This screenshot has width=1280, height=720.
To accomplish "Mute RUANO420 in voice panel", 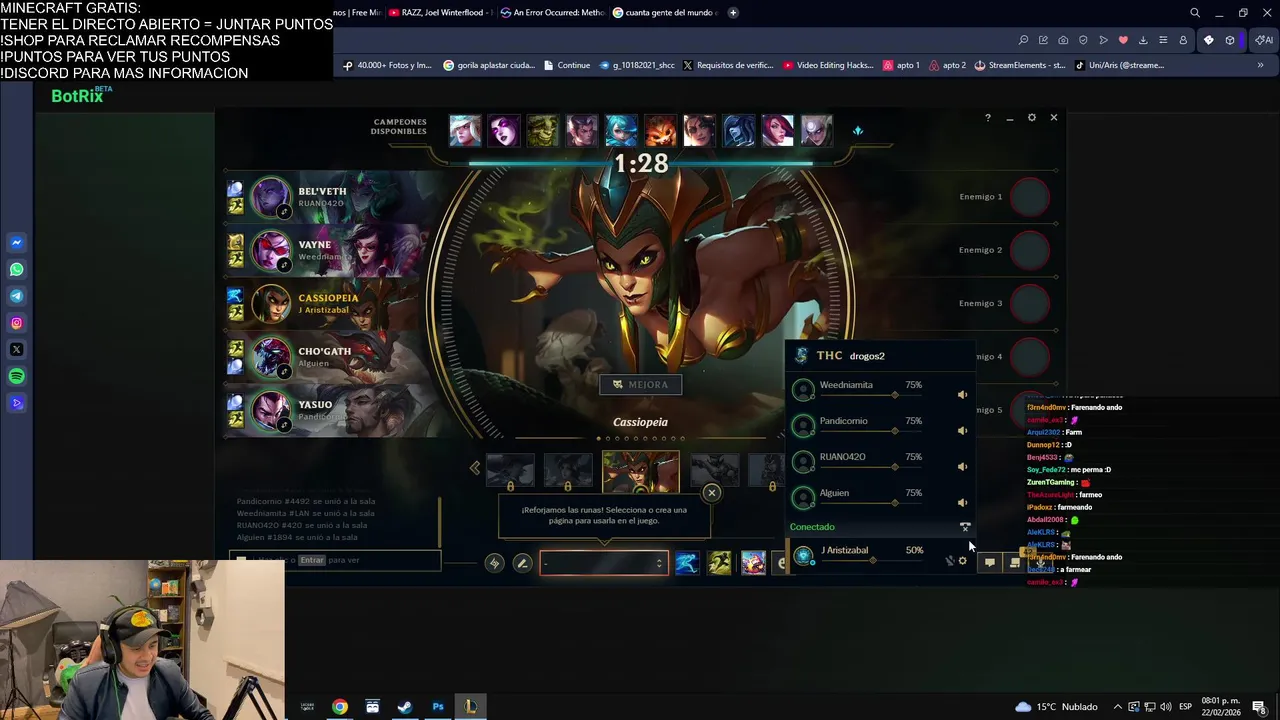I will (x=962, y=467).
